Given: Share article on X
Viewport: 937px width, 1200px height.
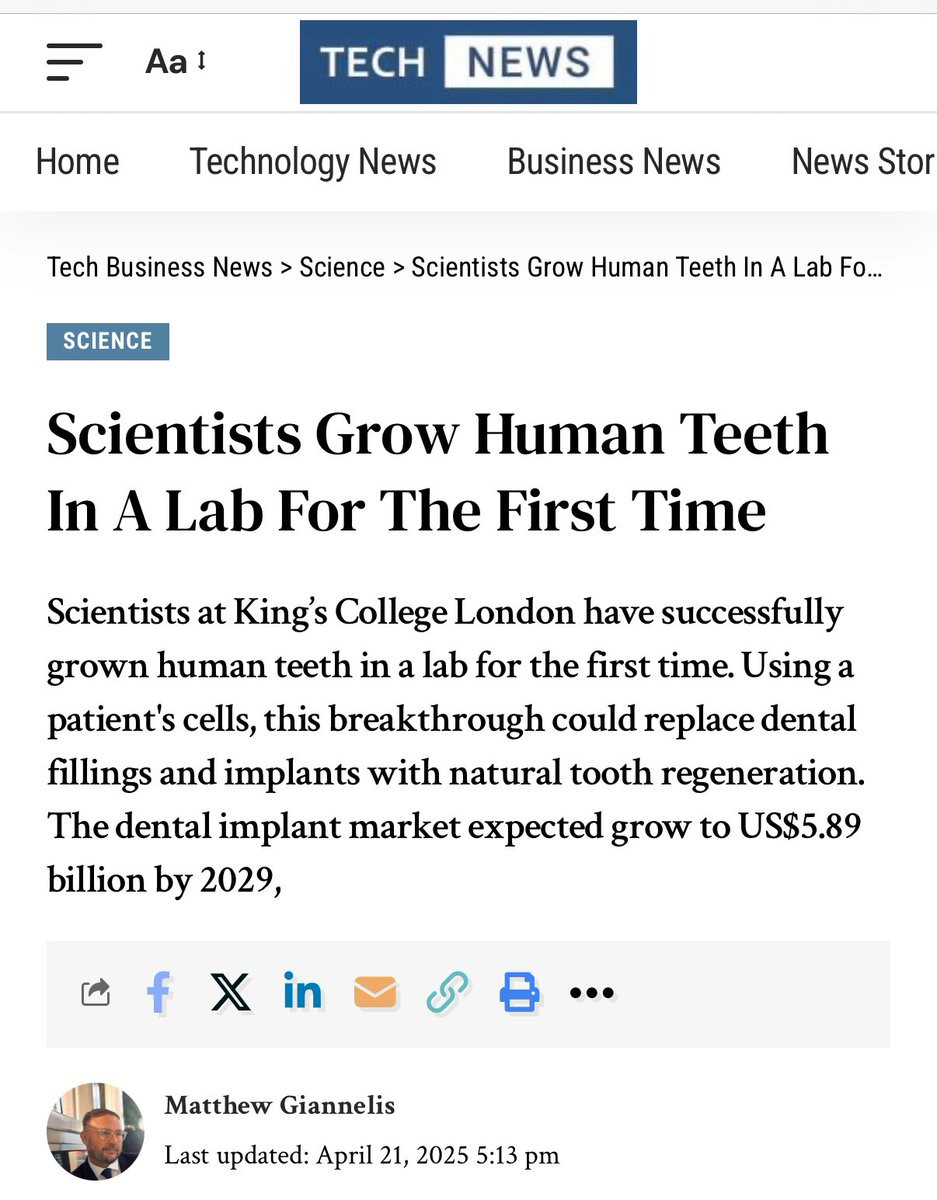Looking at the screenshot, I should click(x=231, y=993).
